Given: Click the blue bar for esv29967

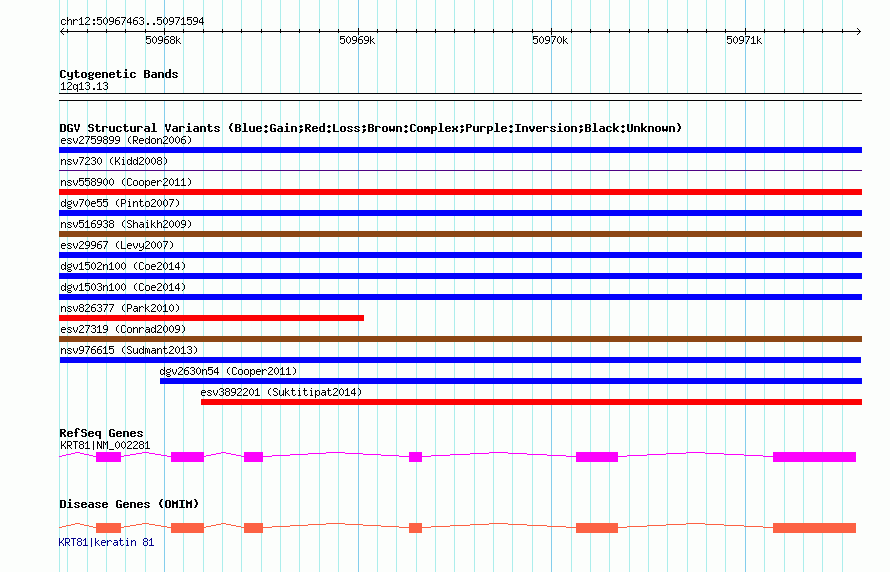Looking at the screenshot, I should [460, 255].
